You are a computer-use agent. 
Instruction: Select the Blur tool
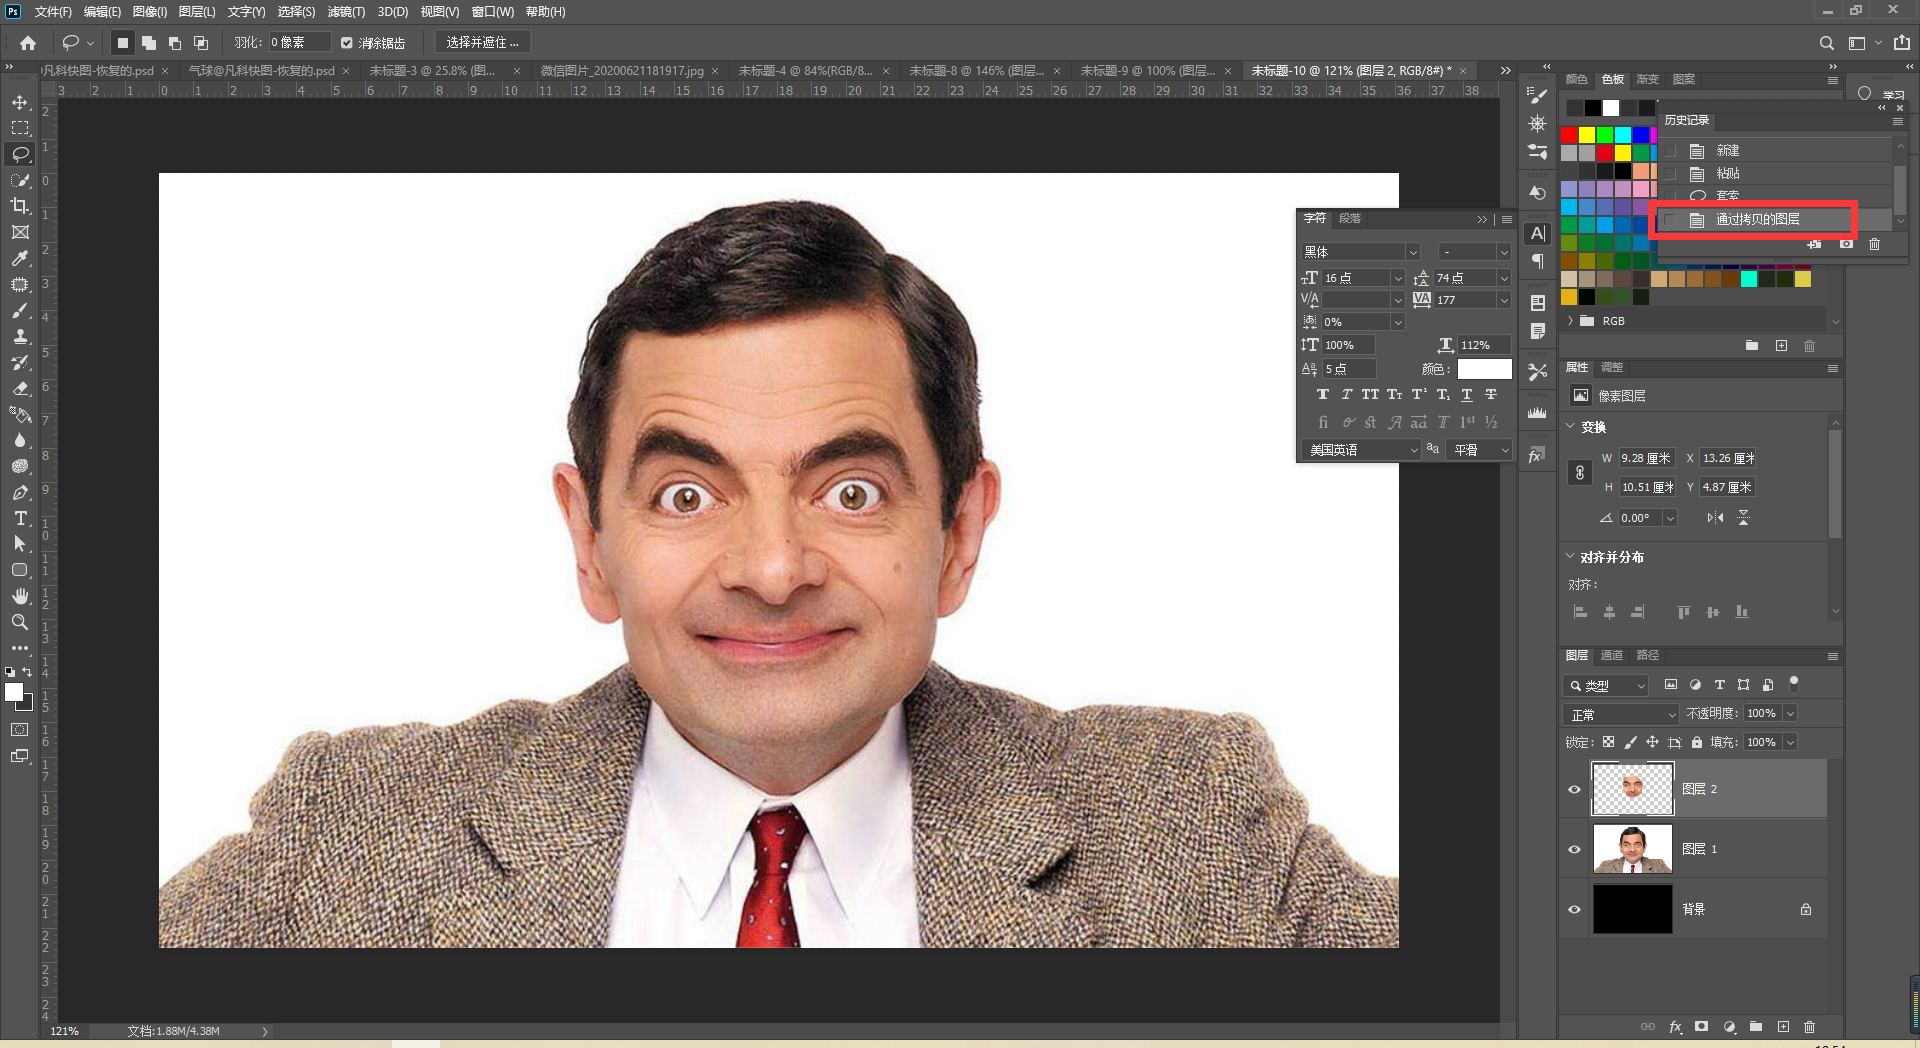pos(20,440)
